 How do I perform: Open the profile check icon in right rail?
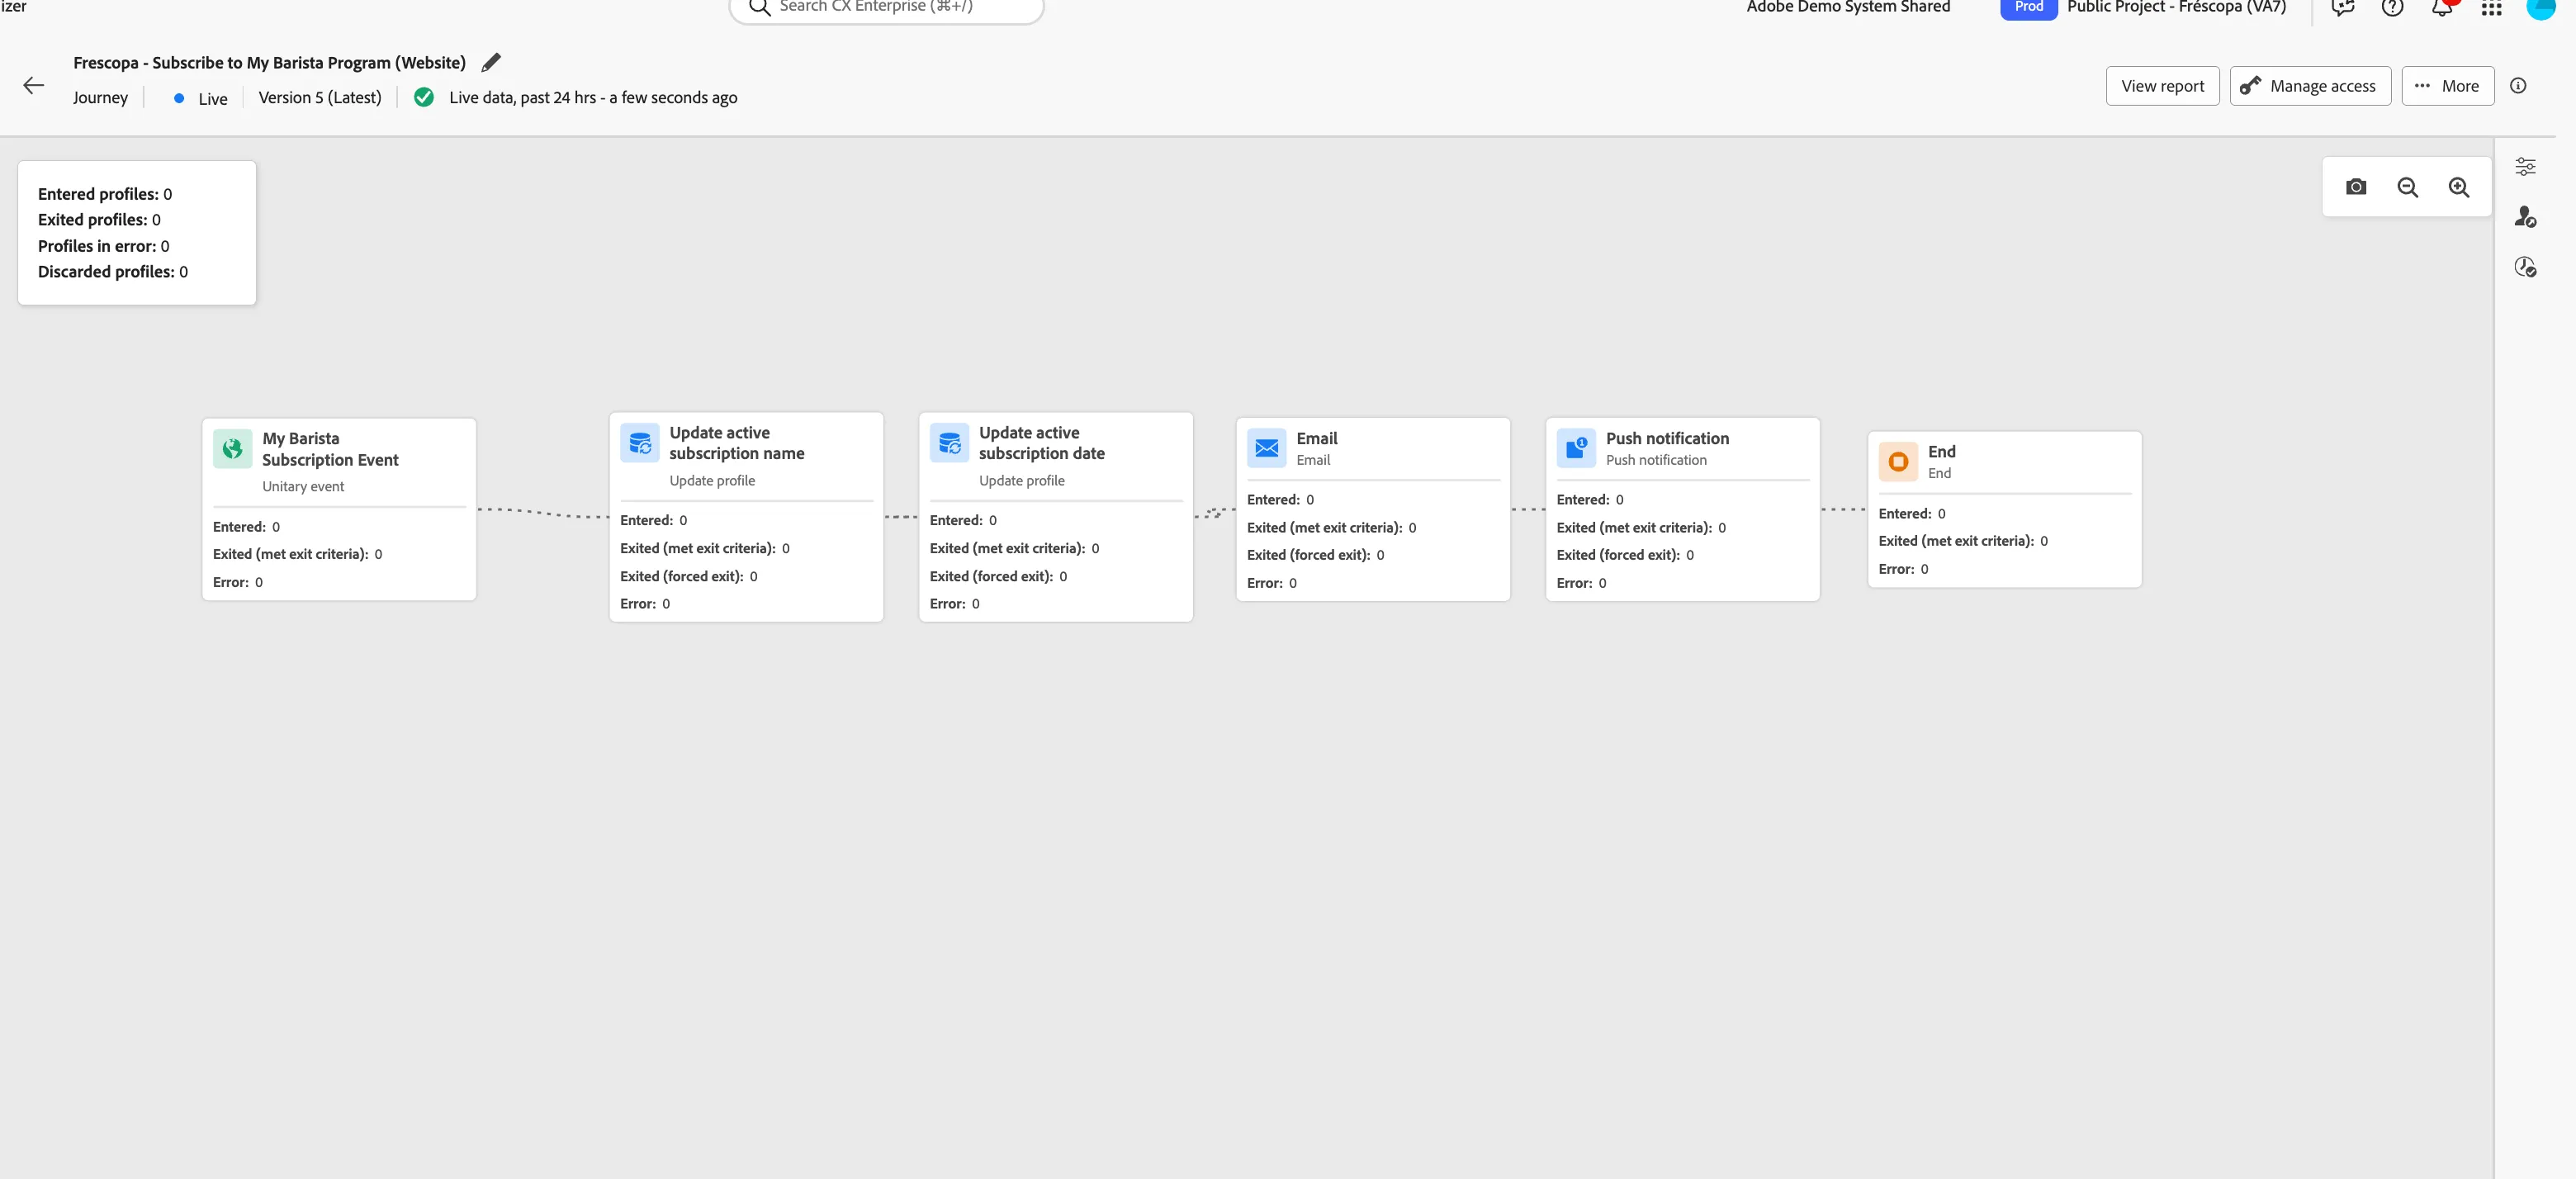tap(2525, 216)
